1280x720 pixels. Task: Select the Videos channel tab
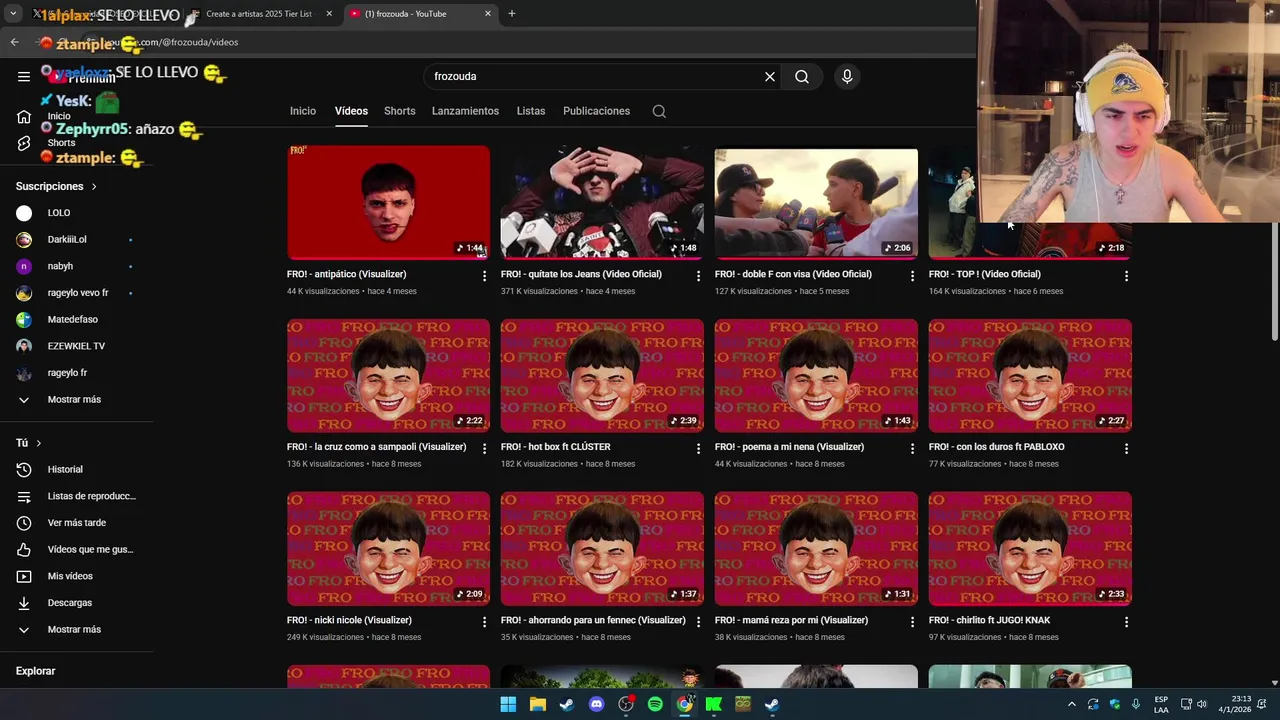coord(351,111)
